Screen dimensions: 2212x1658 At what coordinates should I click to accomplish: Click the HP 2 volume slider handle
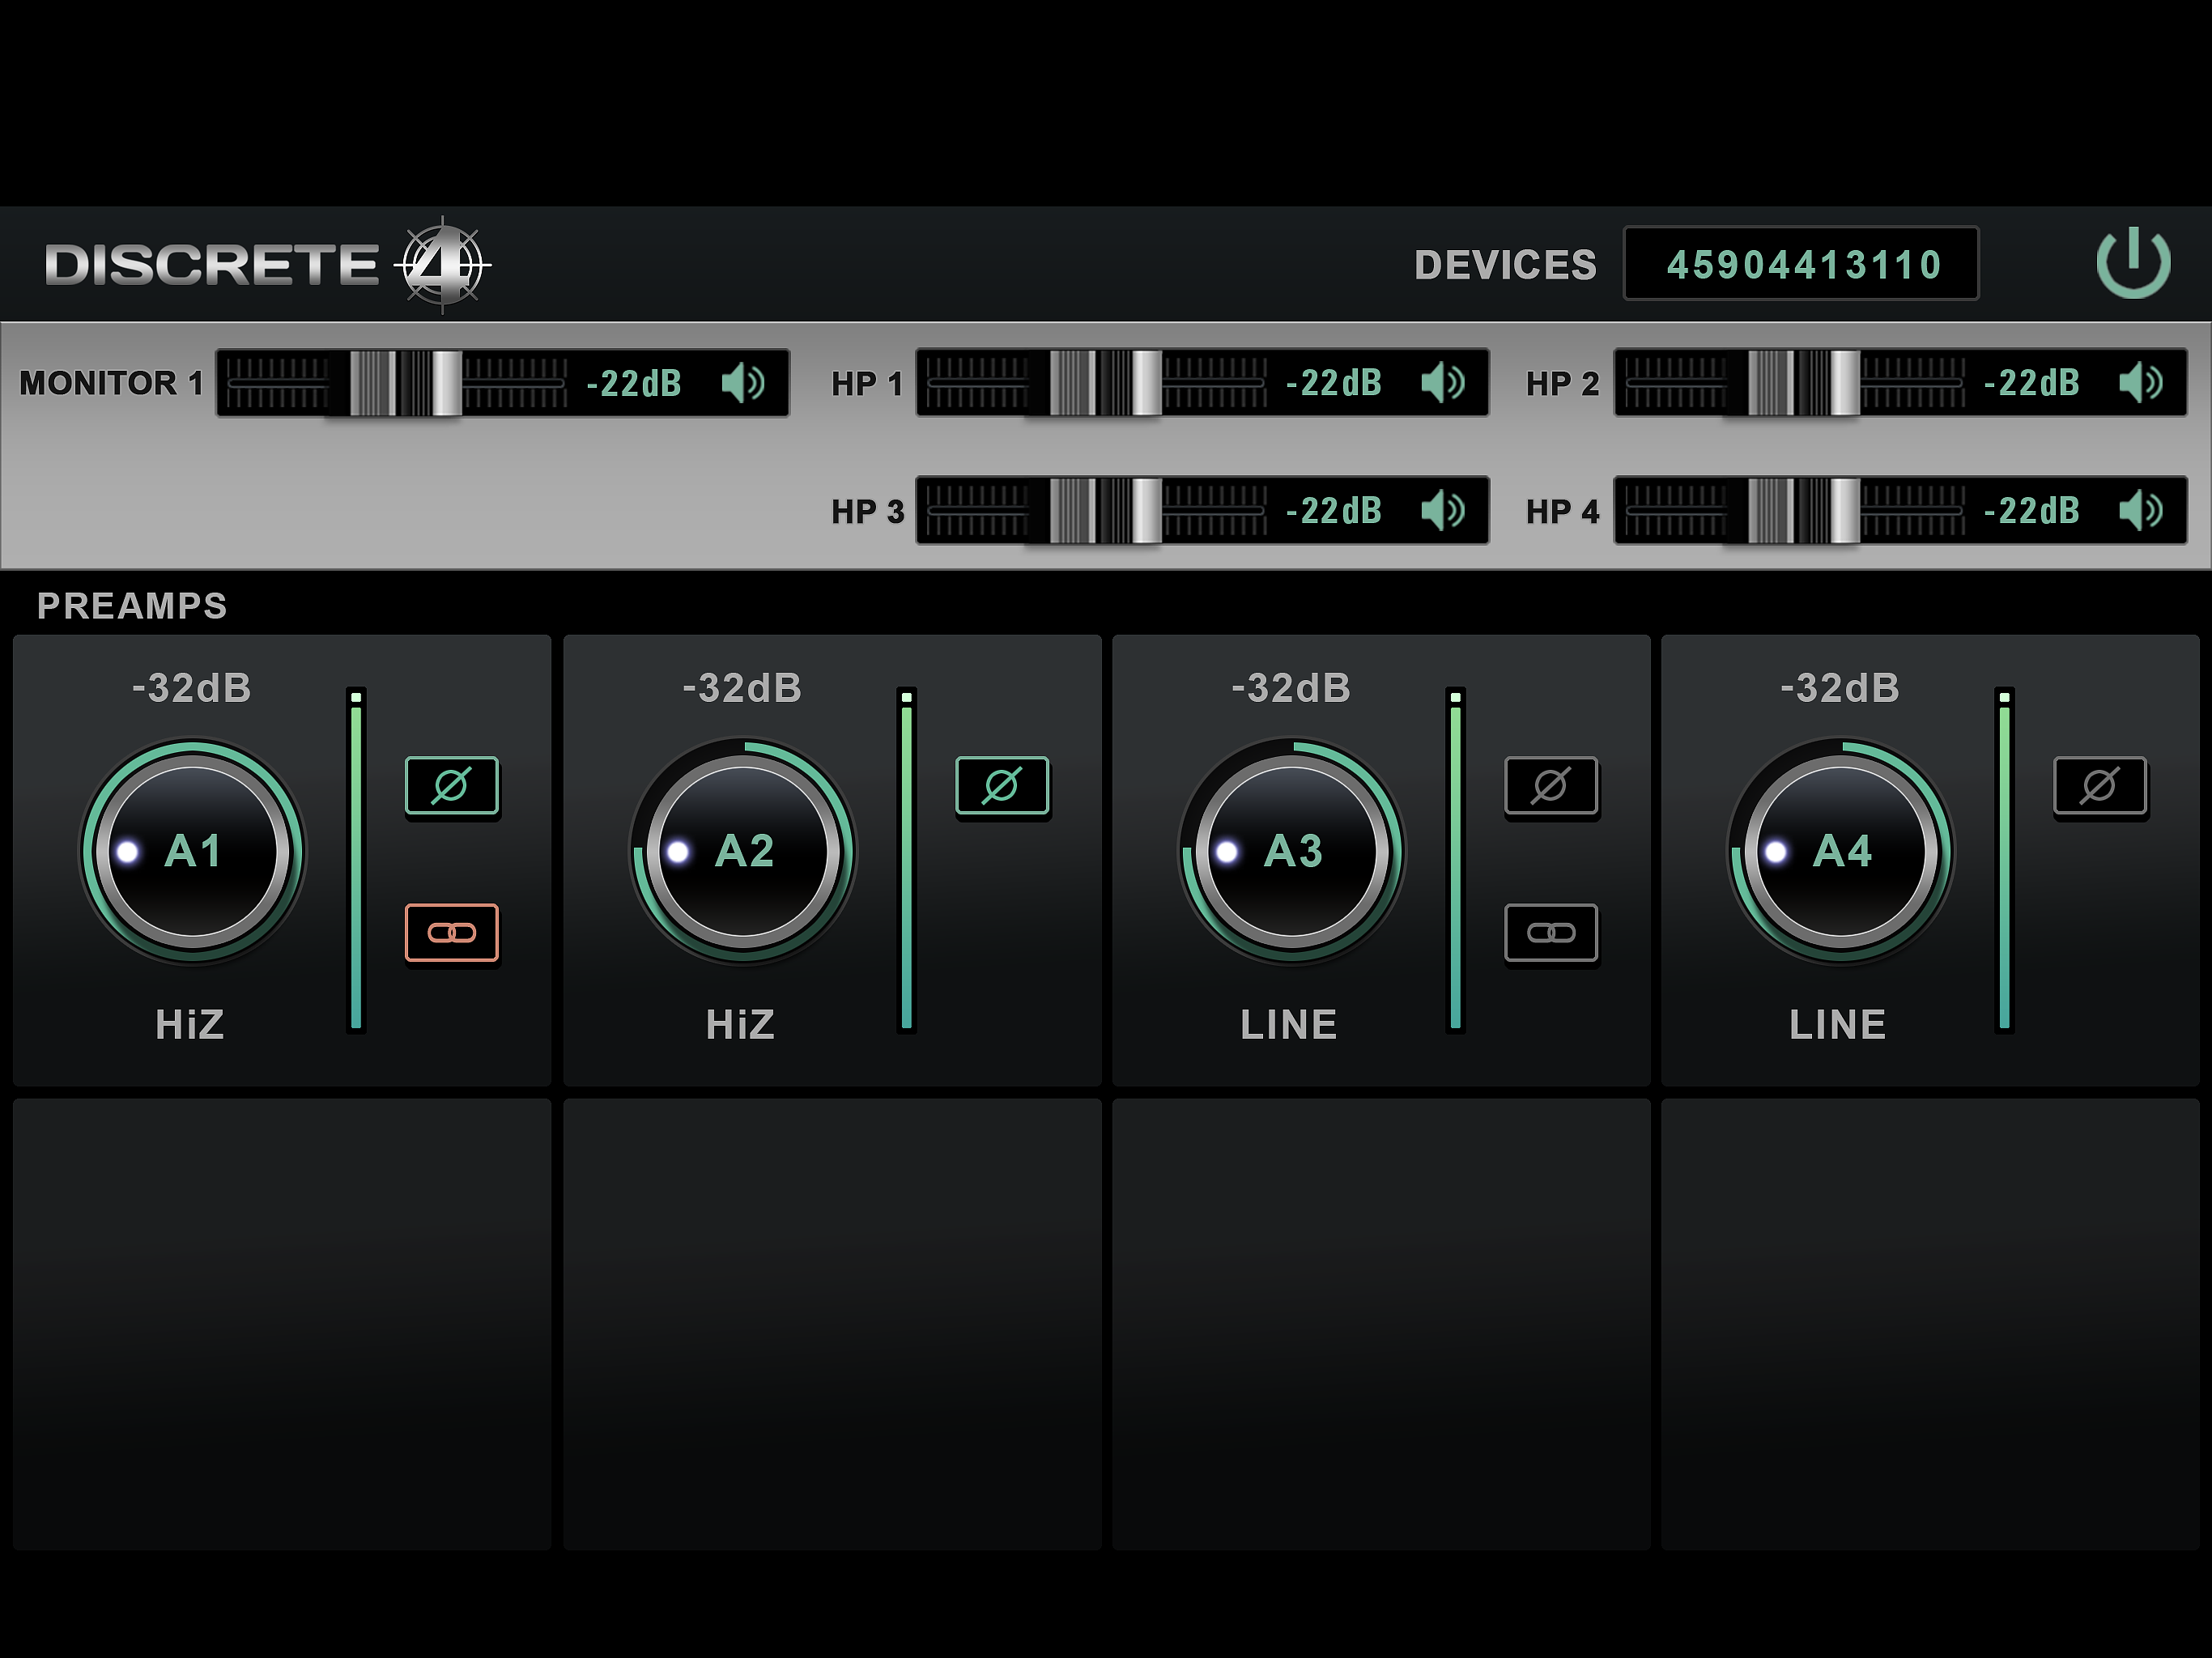coord(1803,383)
